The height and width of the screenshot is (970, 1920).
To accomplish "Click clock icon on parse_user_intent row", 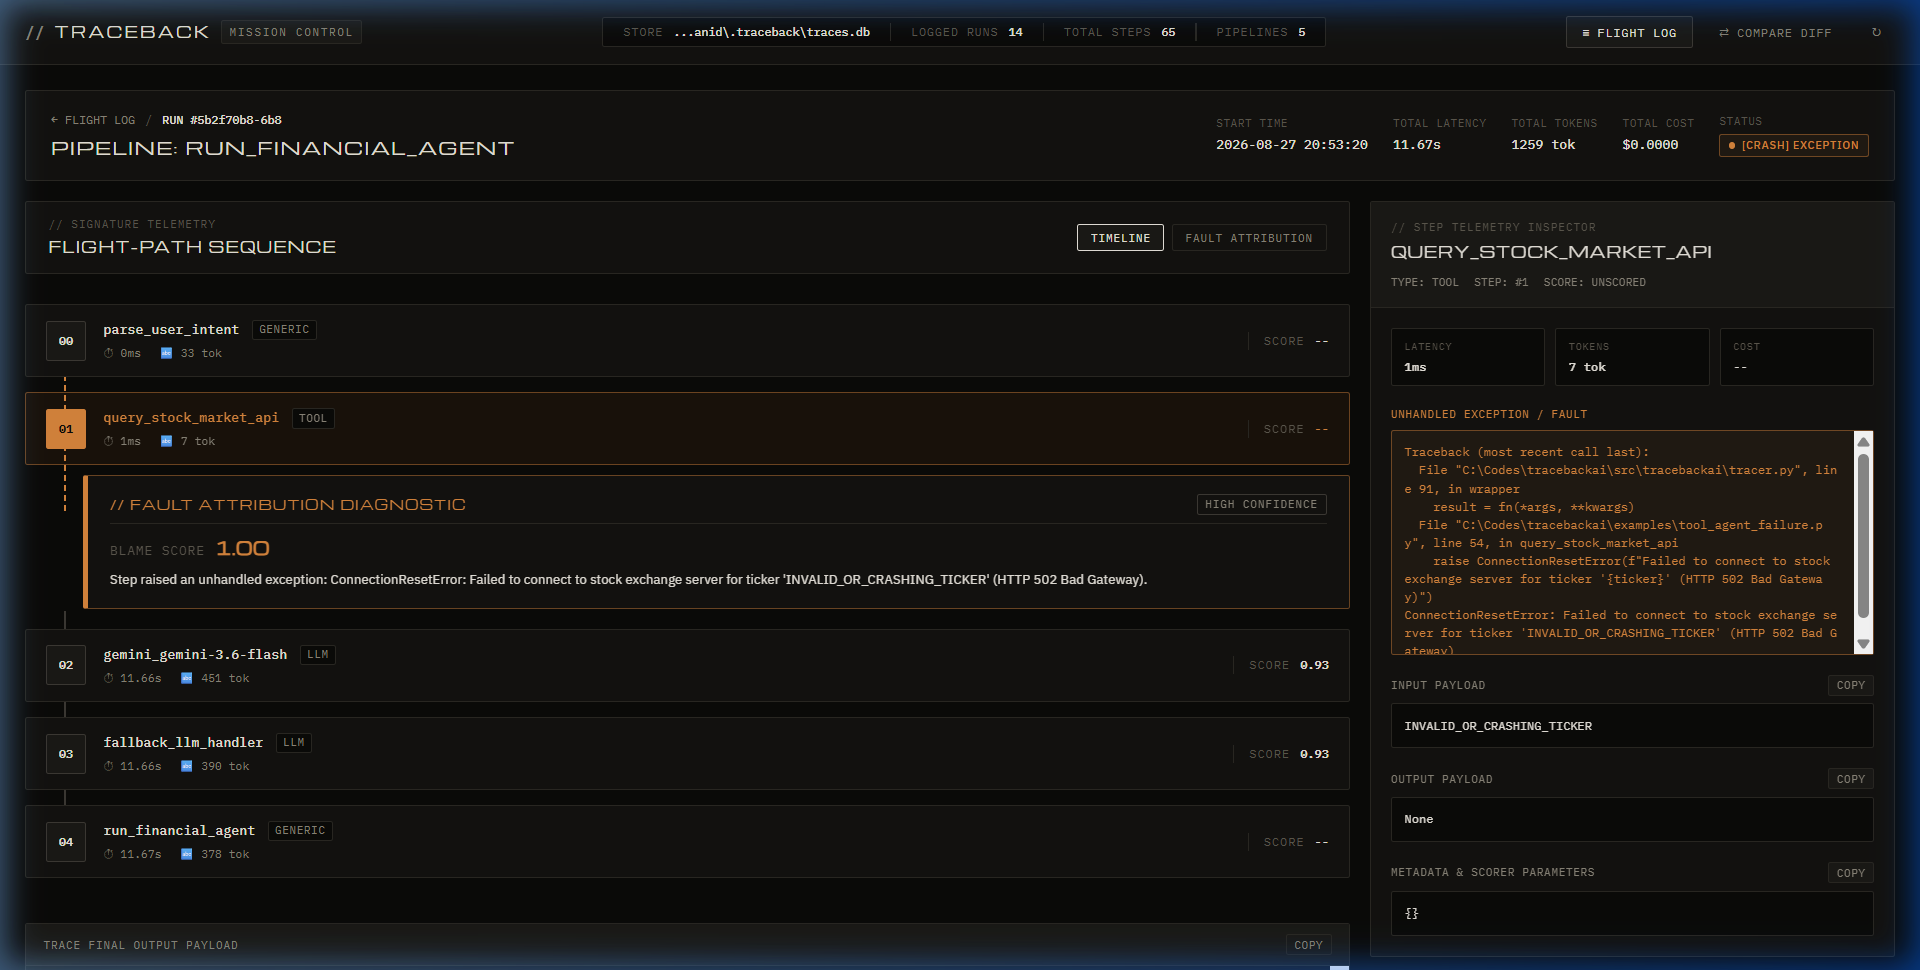I will [x=109, y=353].
